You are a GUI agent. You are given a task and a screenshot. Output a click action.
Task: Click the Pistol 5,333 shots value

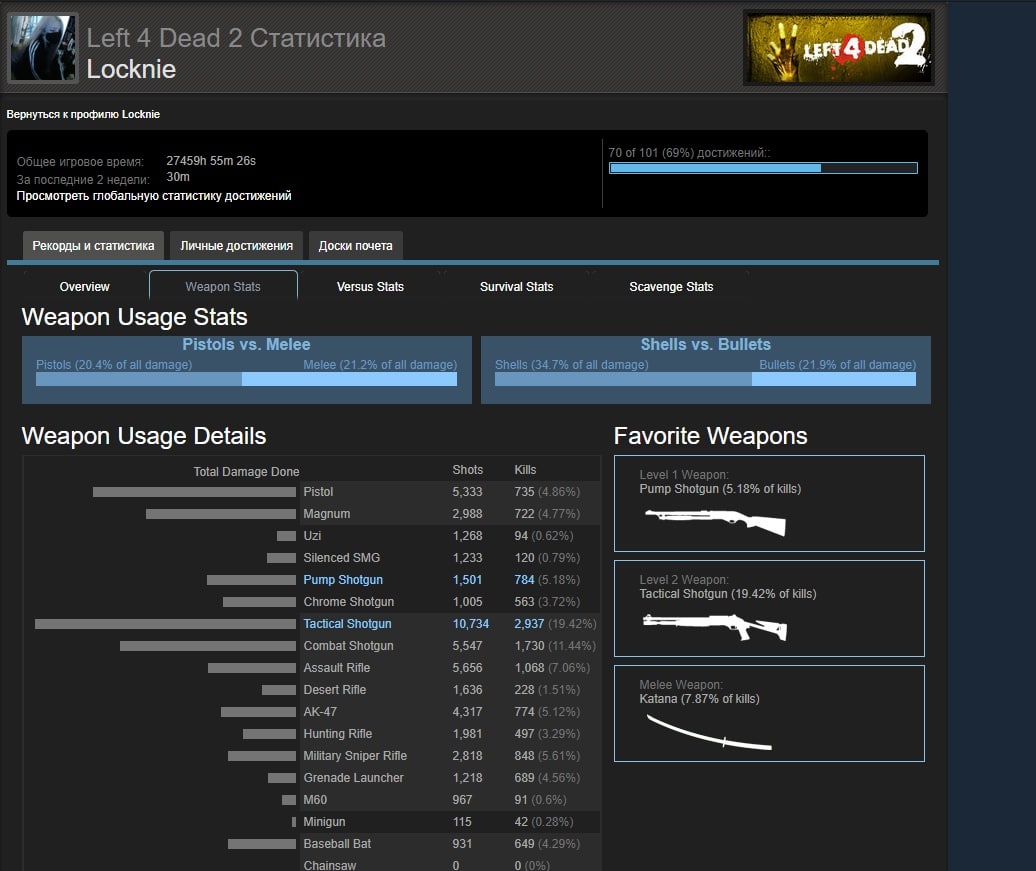pyautogui.click(x=468, y=492)
